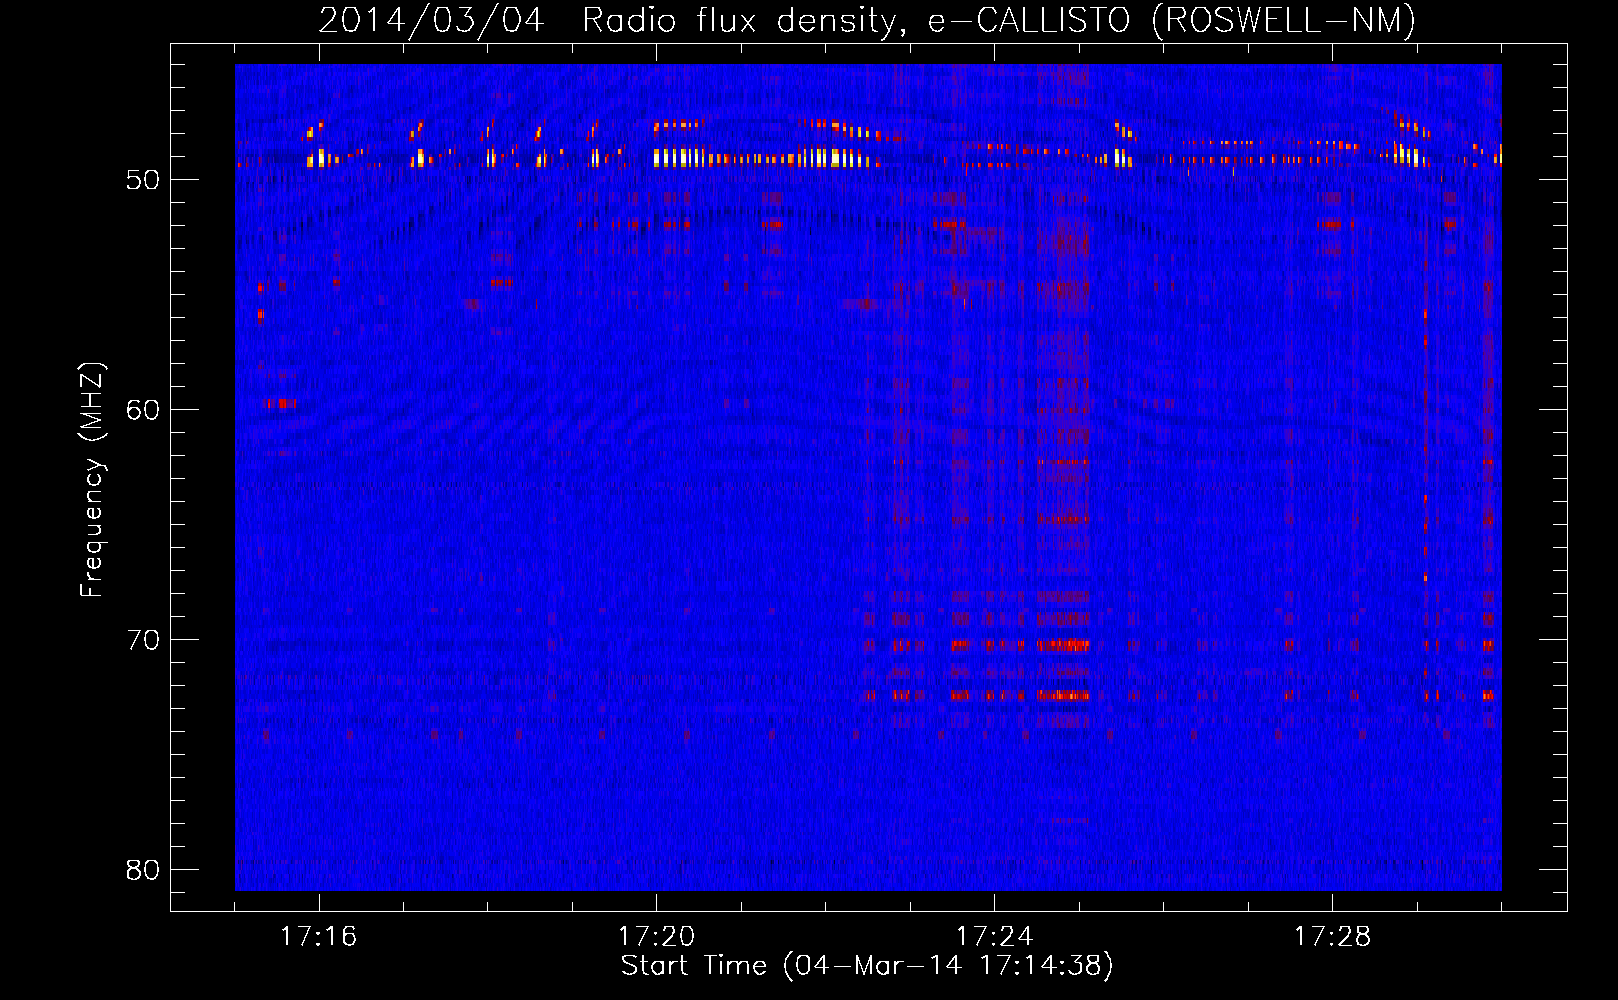Click the 04-Mar-14 17:14:38 start timestamp
1618x1000 pixels.
click(948, 966)
